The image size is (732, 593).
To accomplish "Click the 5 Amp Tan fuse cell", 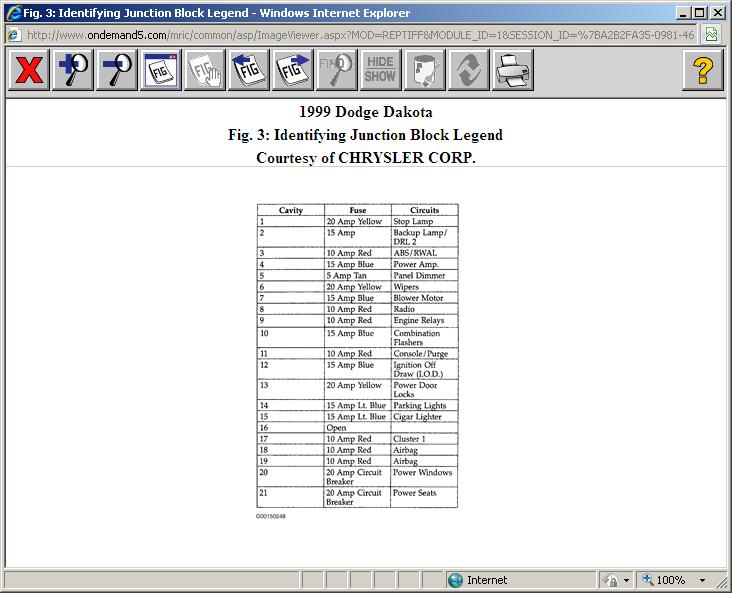I will point(358,275).
